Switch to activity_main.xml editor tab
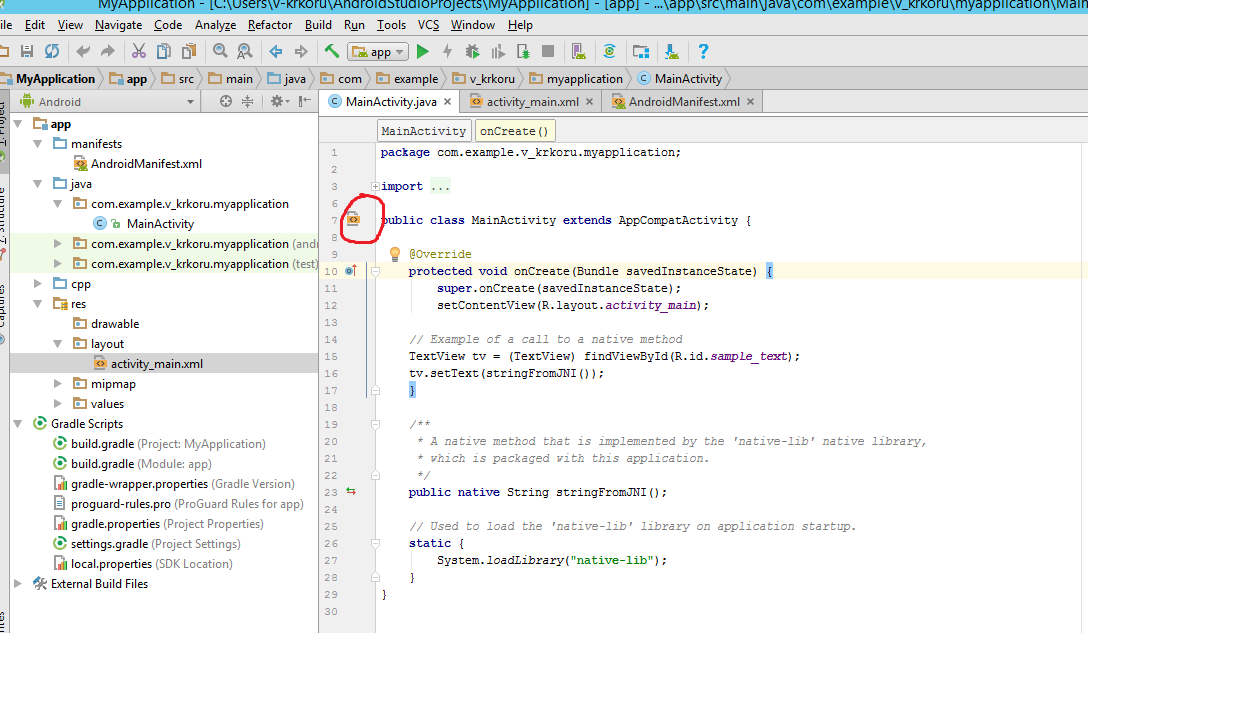Image resolution: width=1249 pixels, height=716 pixels. 532,101
